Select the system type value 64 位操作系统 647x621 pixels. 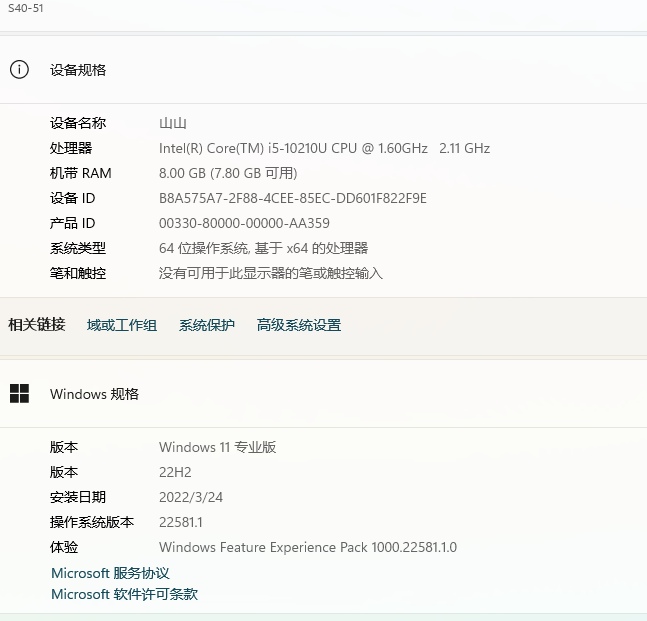(x=204, y=248)
